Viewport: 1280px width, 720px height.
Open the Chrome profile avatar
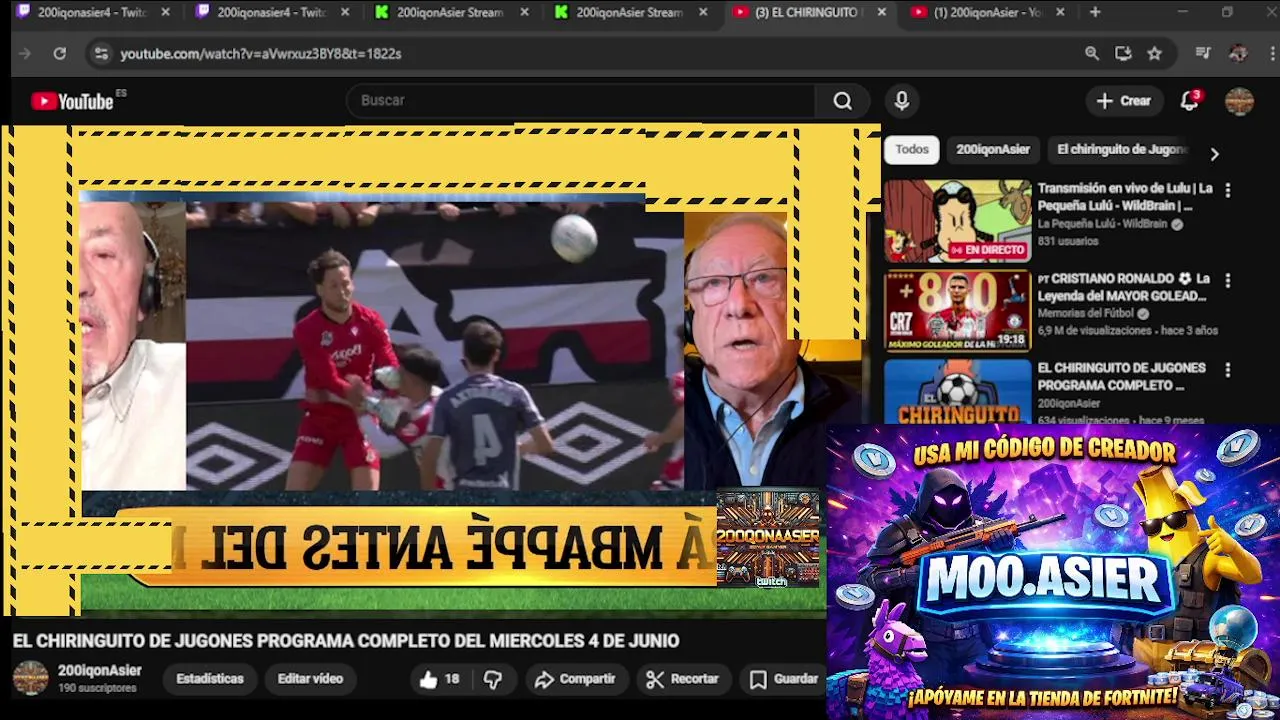tap(1238, 54)
